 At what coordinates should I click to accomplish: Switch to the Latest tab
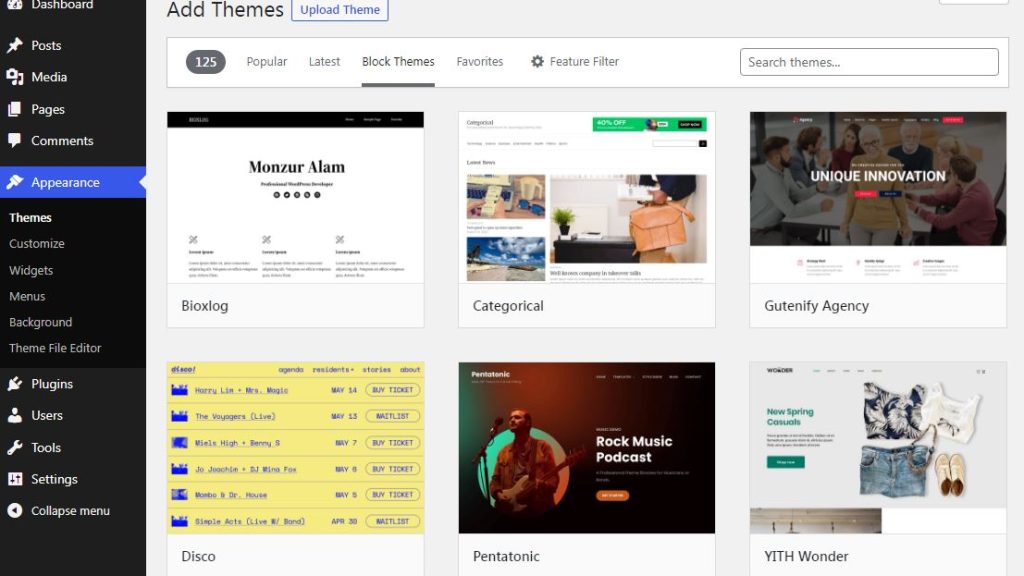pos(325,61)
